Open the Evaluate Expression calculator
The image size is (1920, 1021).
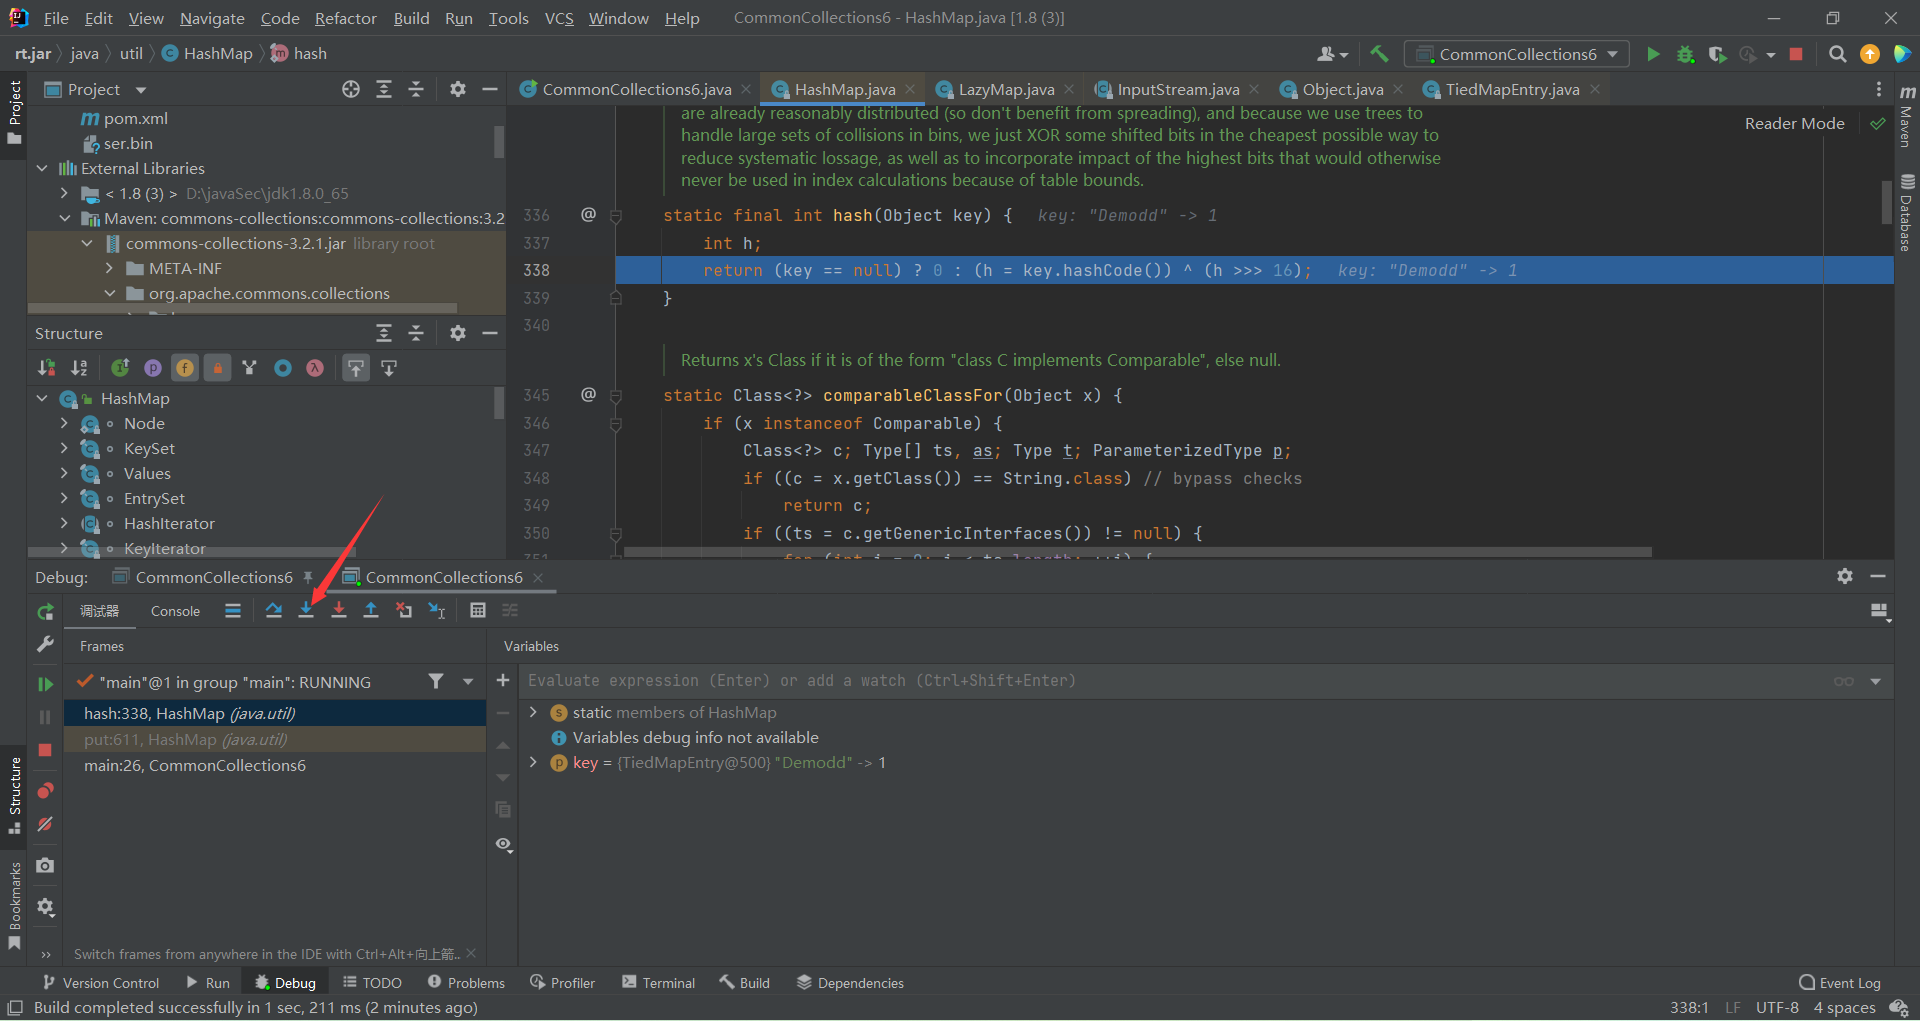pyautogui.click(x=478, y=610)
